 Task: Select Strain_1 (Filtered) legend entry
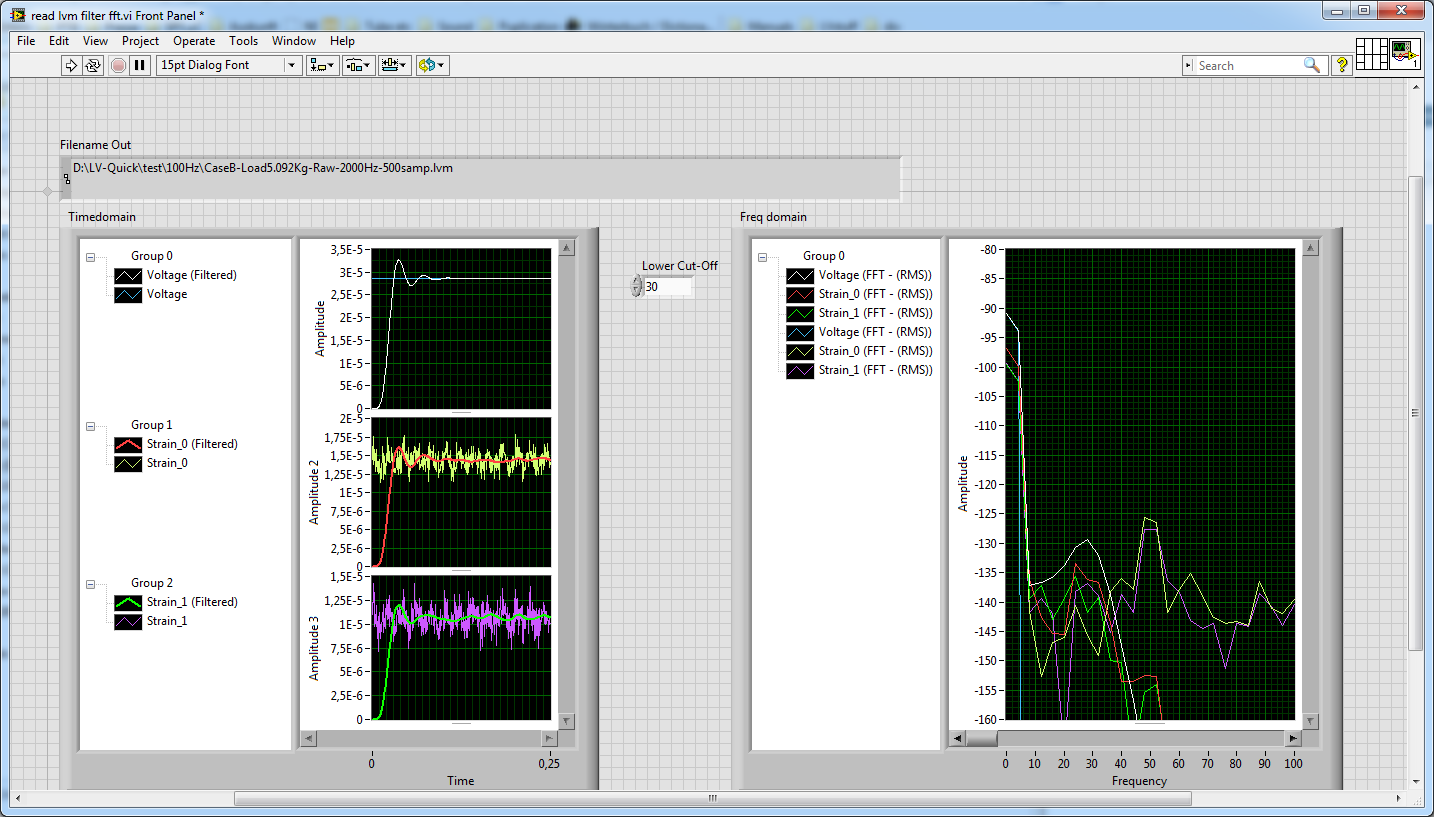[x=192, y=602]
